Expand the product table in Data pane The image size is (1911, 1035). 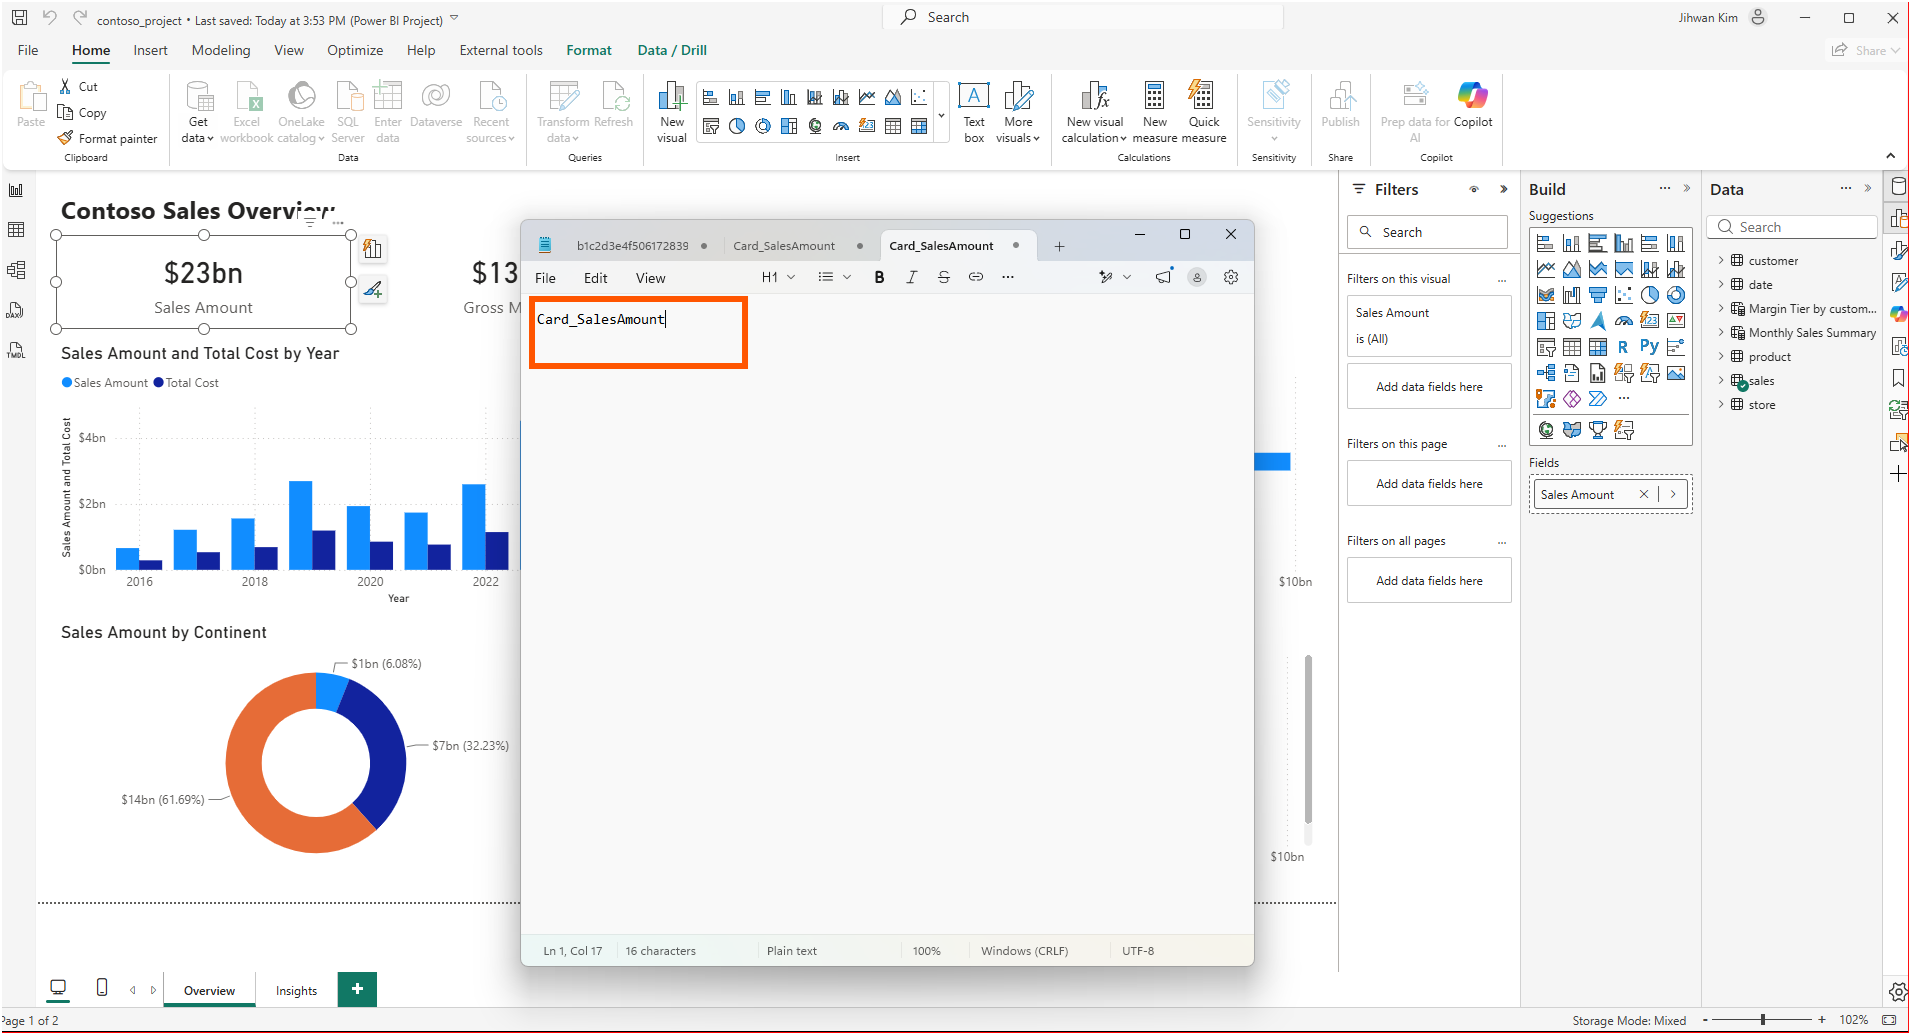coord(1721,356)
